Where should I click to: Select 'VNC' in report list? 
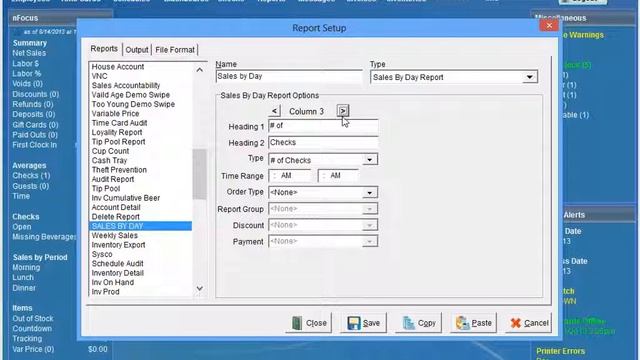point(99,76)
